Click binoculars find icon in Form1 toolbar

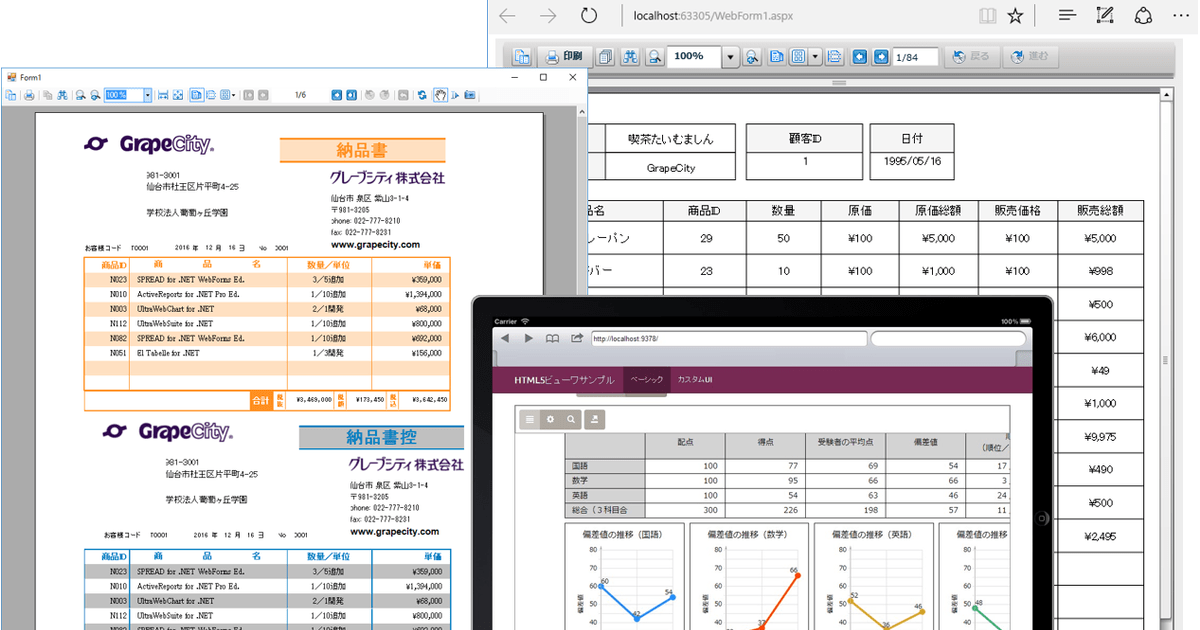pyautogui.click(x=62, y=95)
